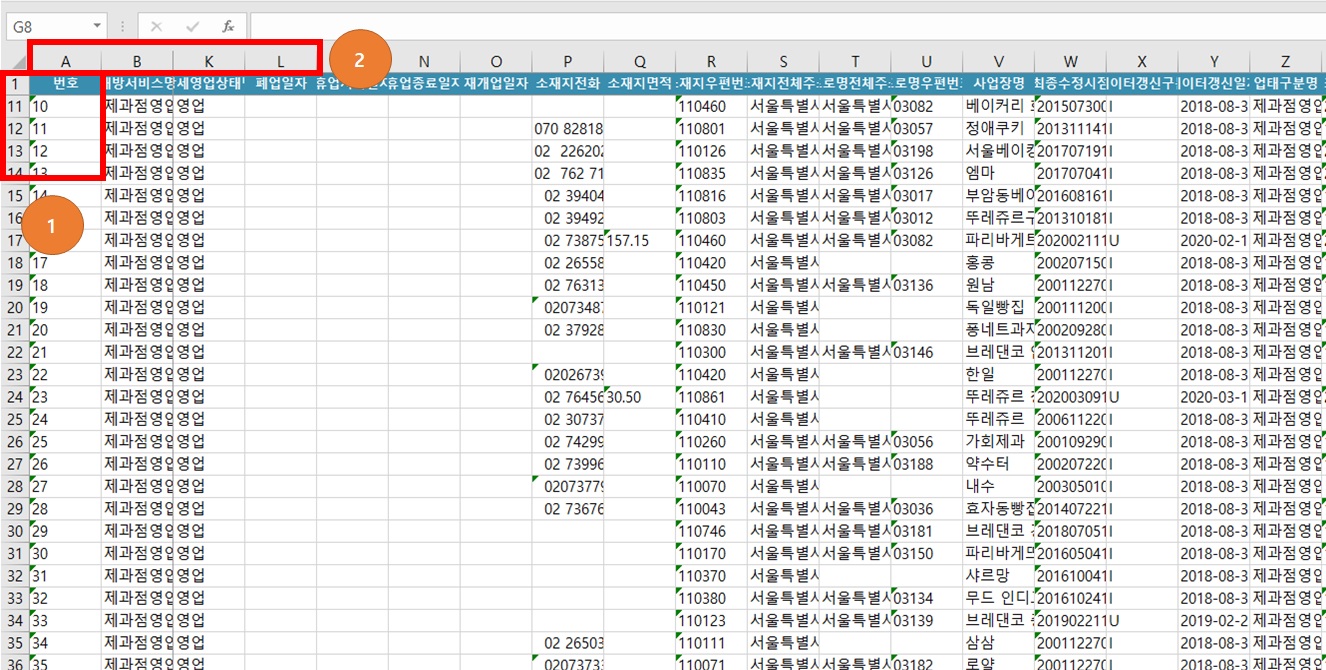Viewport: 1326px width, 670px height.
Task: Click the zip code cell 03198
Action: [927, 151]
